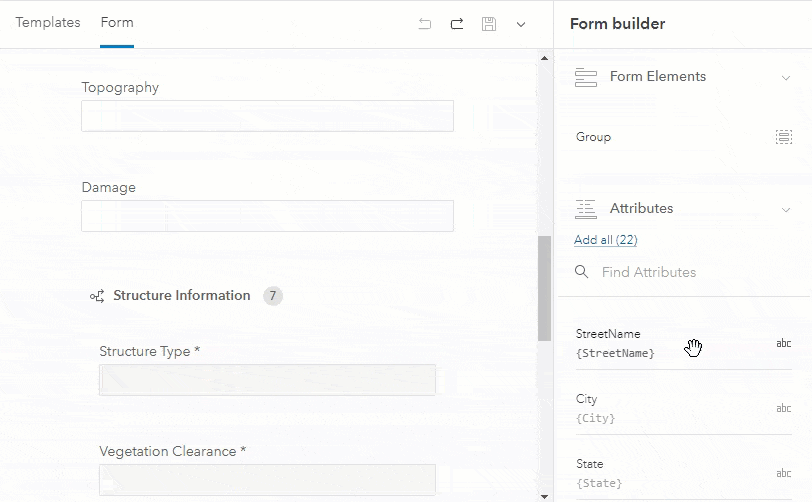
Task: Click the redo arrow icon
Action: pos(457,24)
